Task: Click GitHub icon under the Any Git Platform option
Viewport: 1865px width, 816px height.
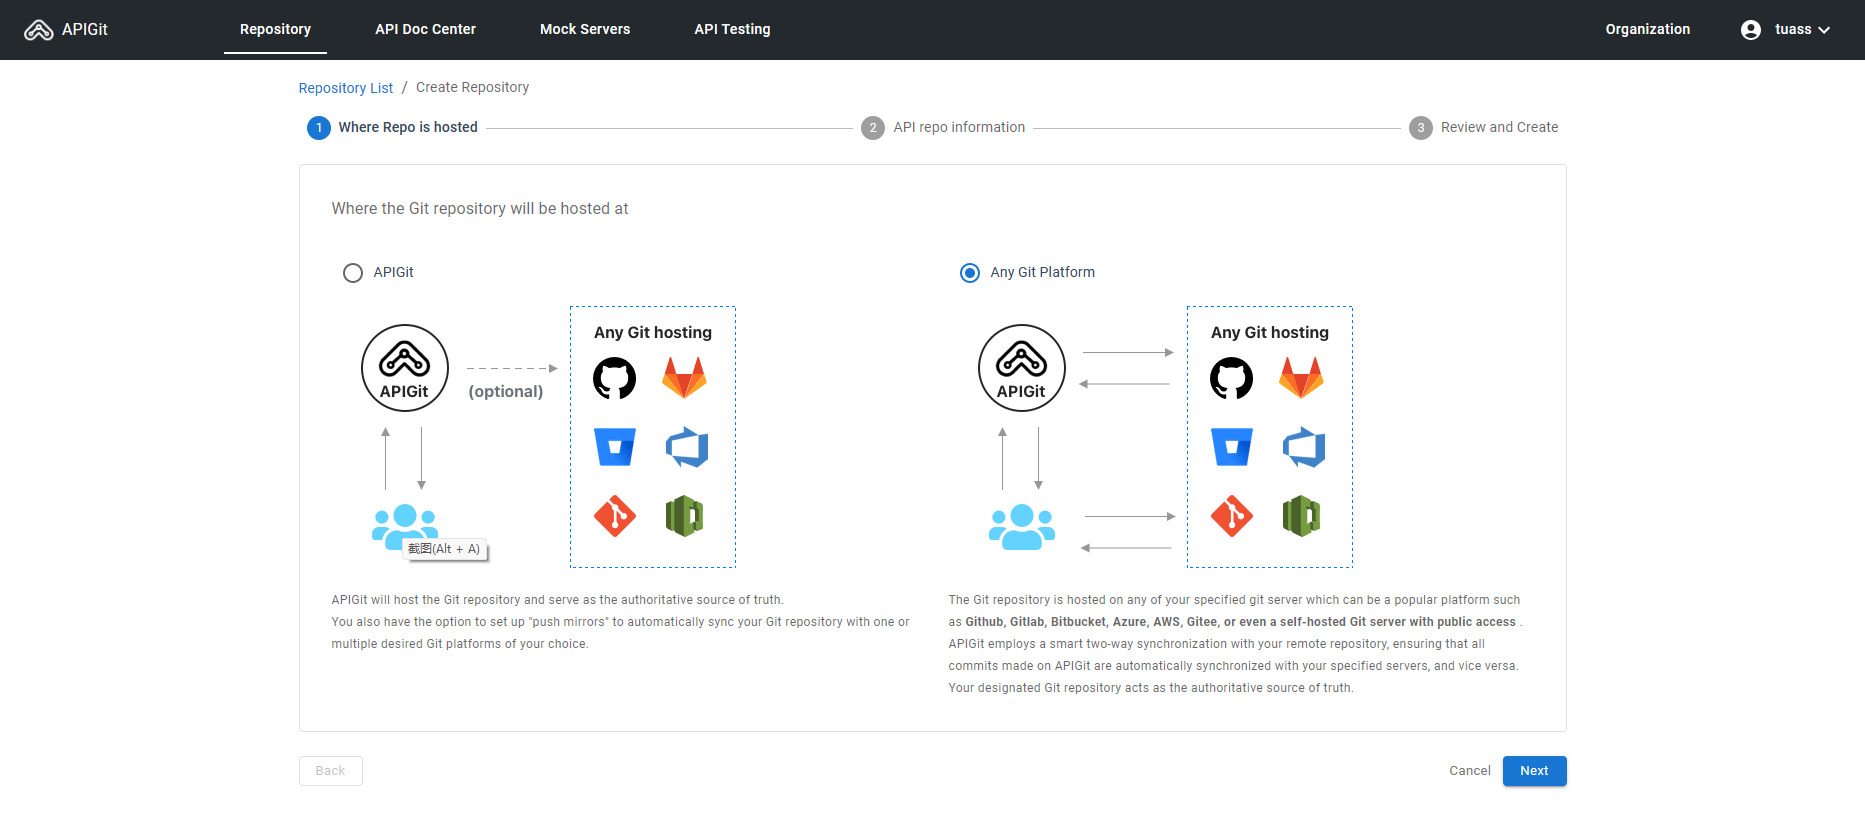Action: point(1231,379)
